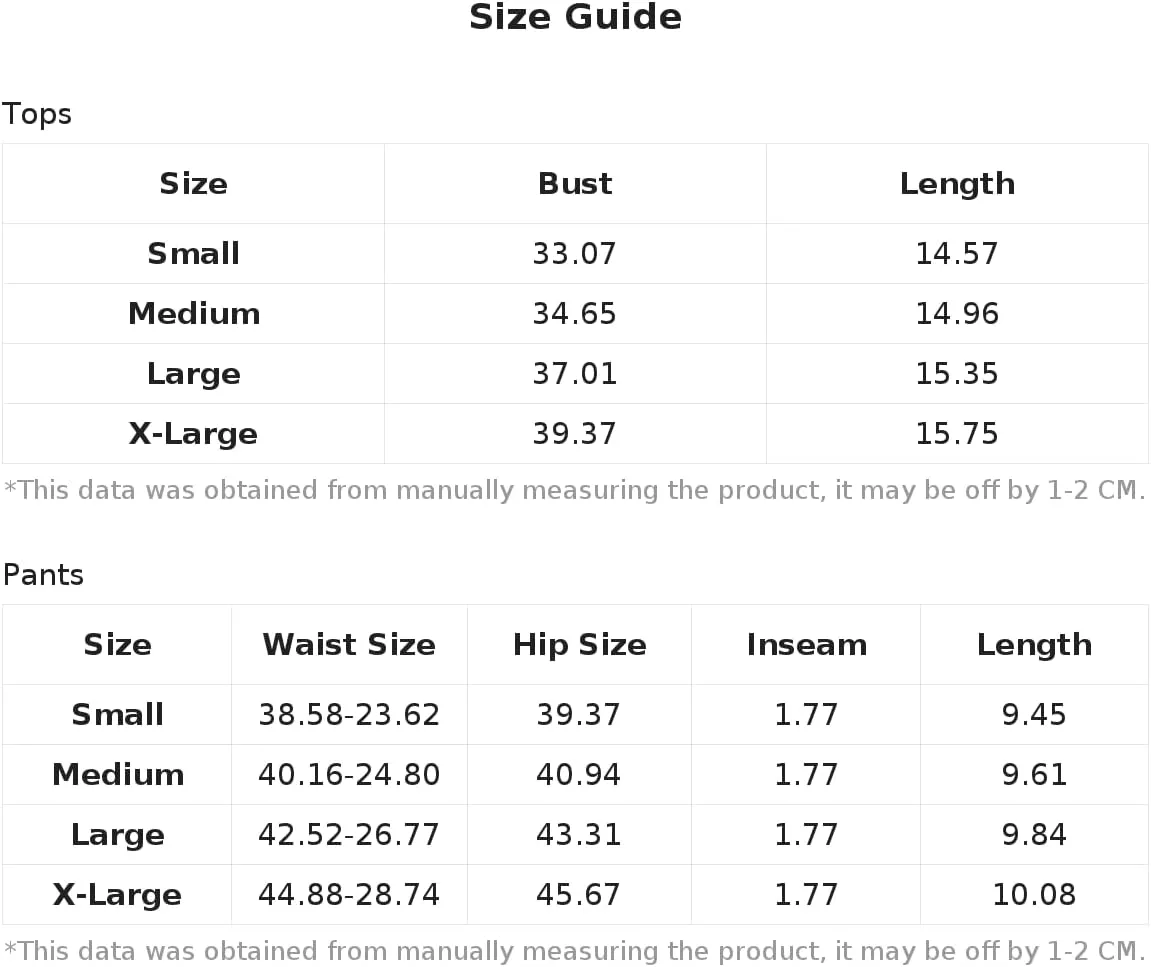Select Large waist value 42.52-26.77
The width and height of the screenshot is (1151, 967).
point(349,834)
